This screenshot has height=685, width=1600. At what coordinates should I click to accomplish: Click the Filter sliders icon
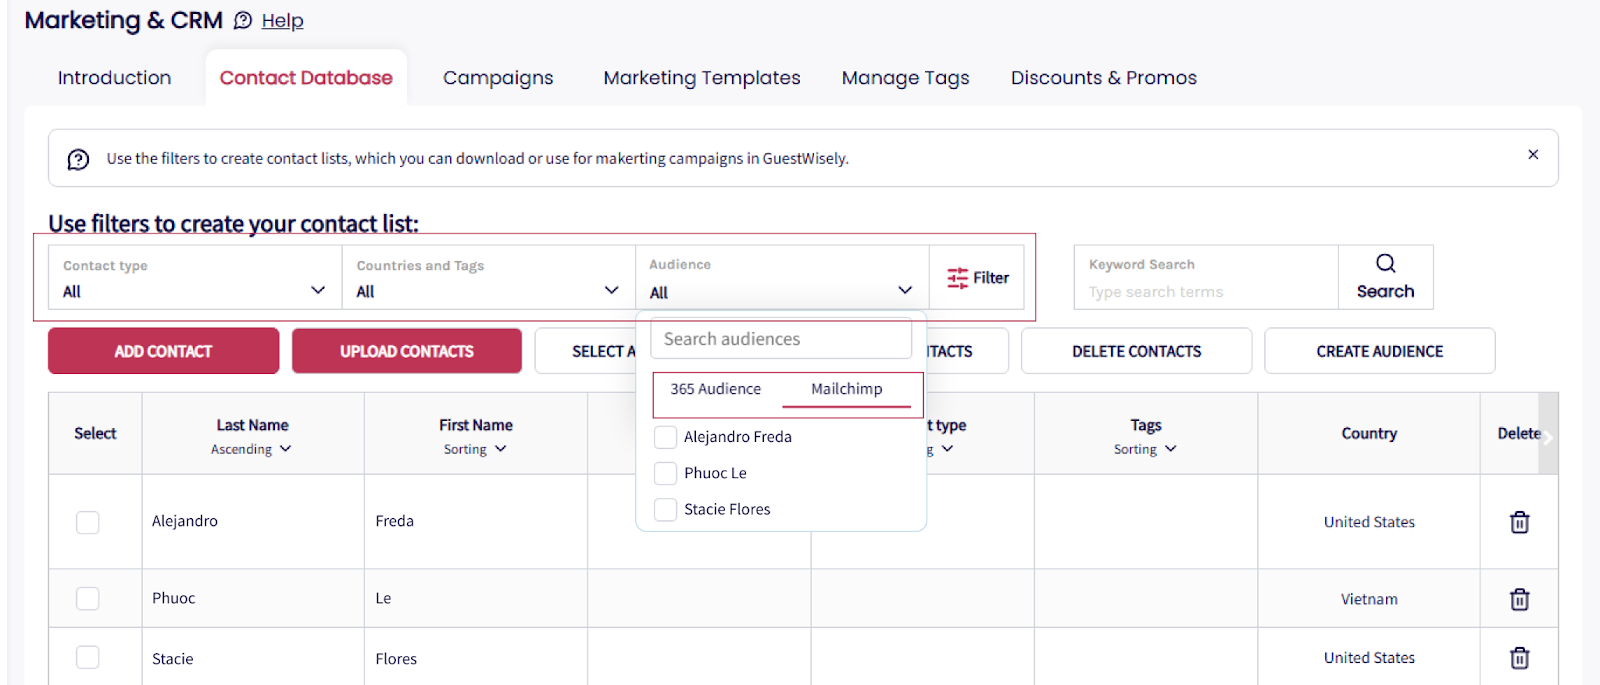(x=957, y=278)
